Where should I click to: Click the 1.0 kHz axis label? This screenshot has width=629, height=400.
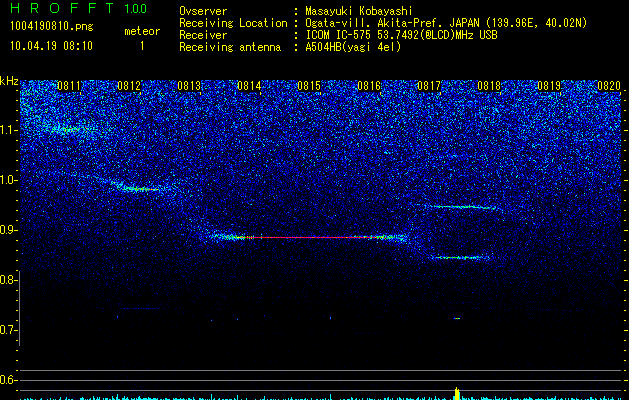[9, 180]
